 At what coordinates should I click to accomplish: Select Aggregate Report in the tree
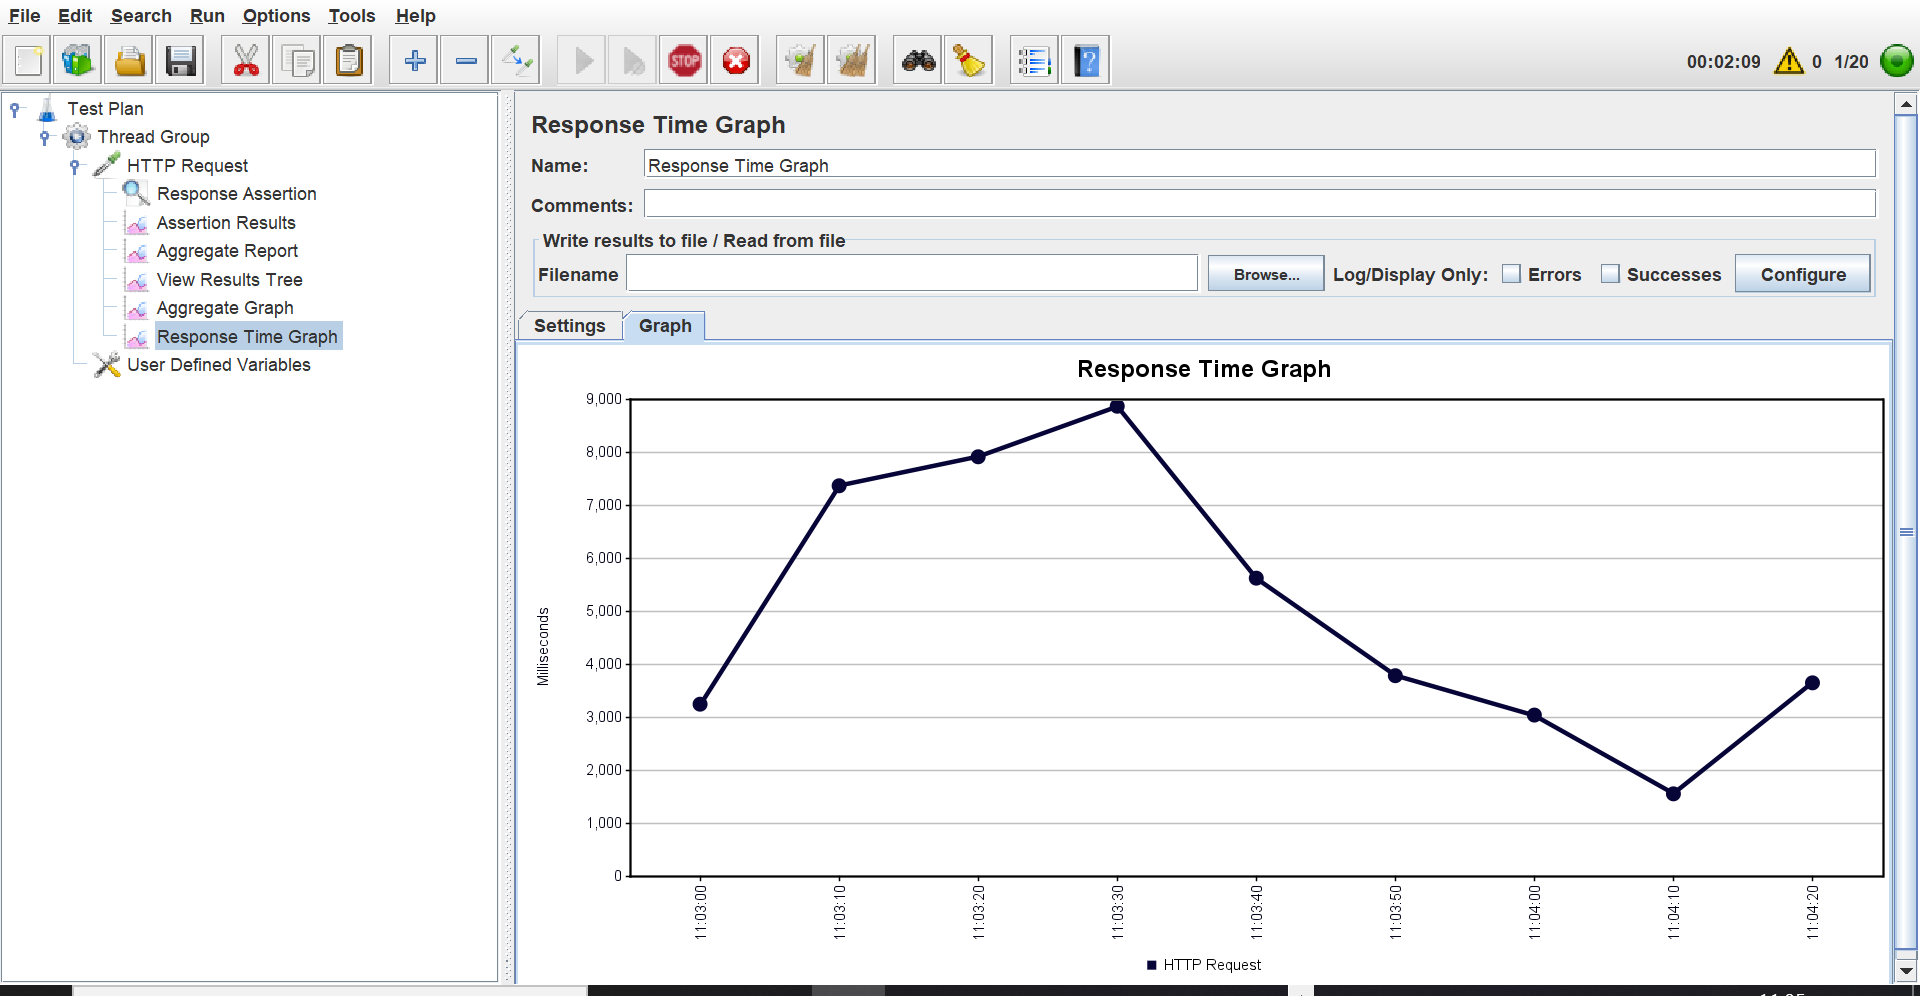pyautogui.click(x=227, y=251)
